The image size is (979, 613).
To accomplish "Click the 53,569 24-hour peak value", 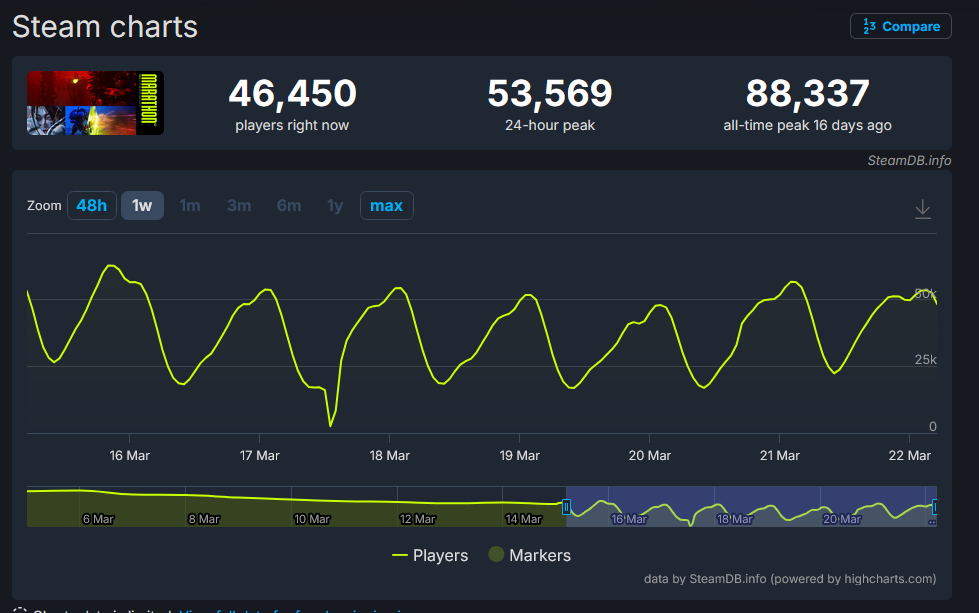I will pyautogui.click(x=550, y=93).
